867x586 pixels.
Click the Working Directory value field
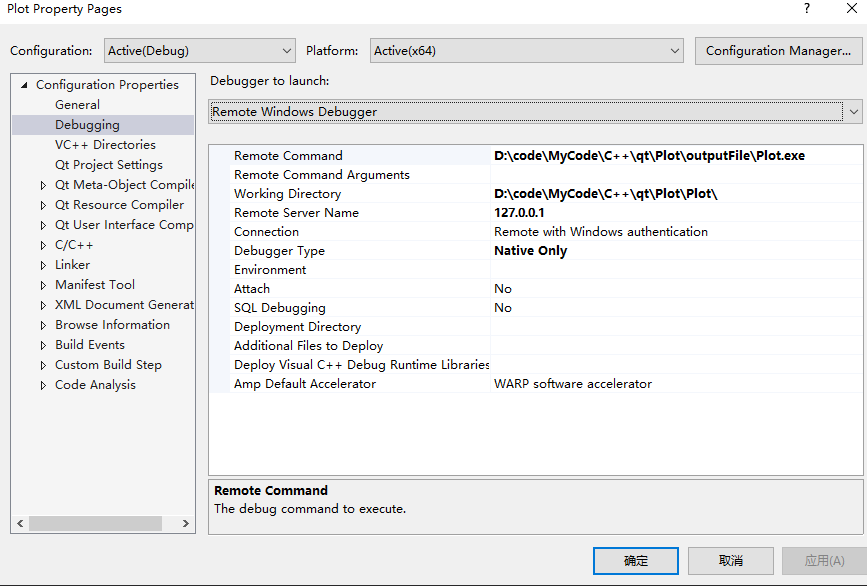pos(676,194)
